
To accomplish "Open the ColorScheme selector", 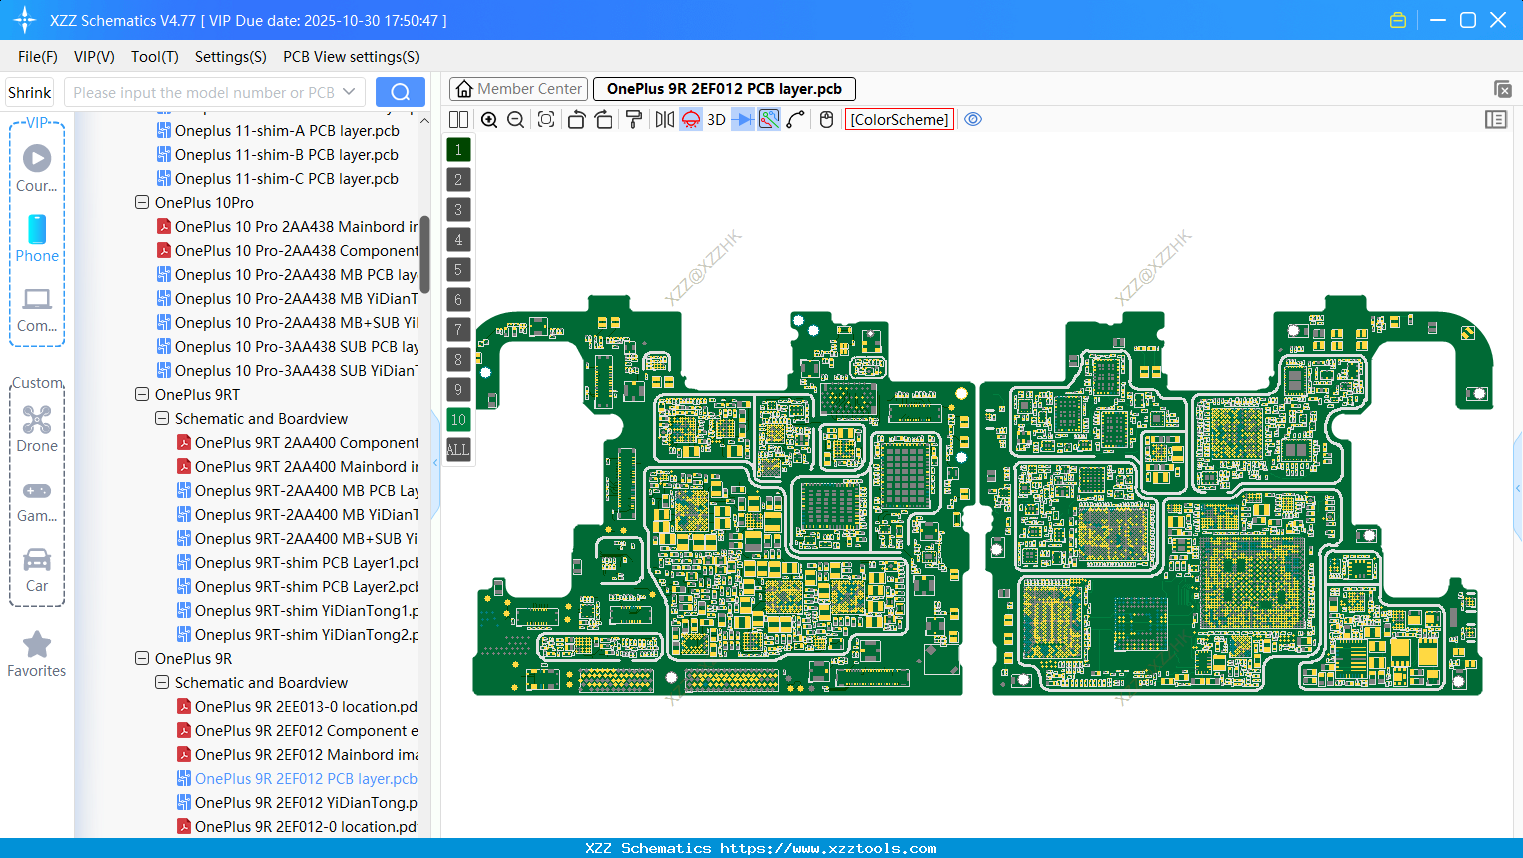I will pos(898,119).
